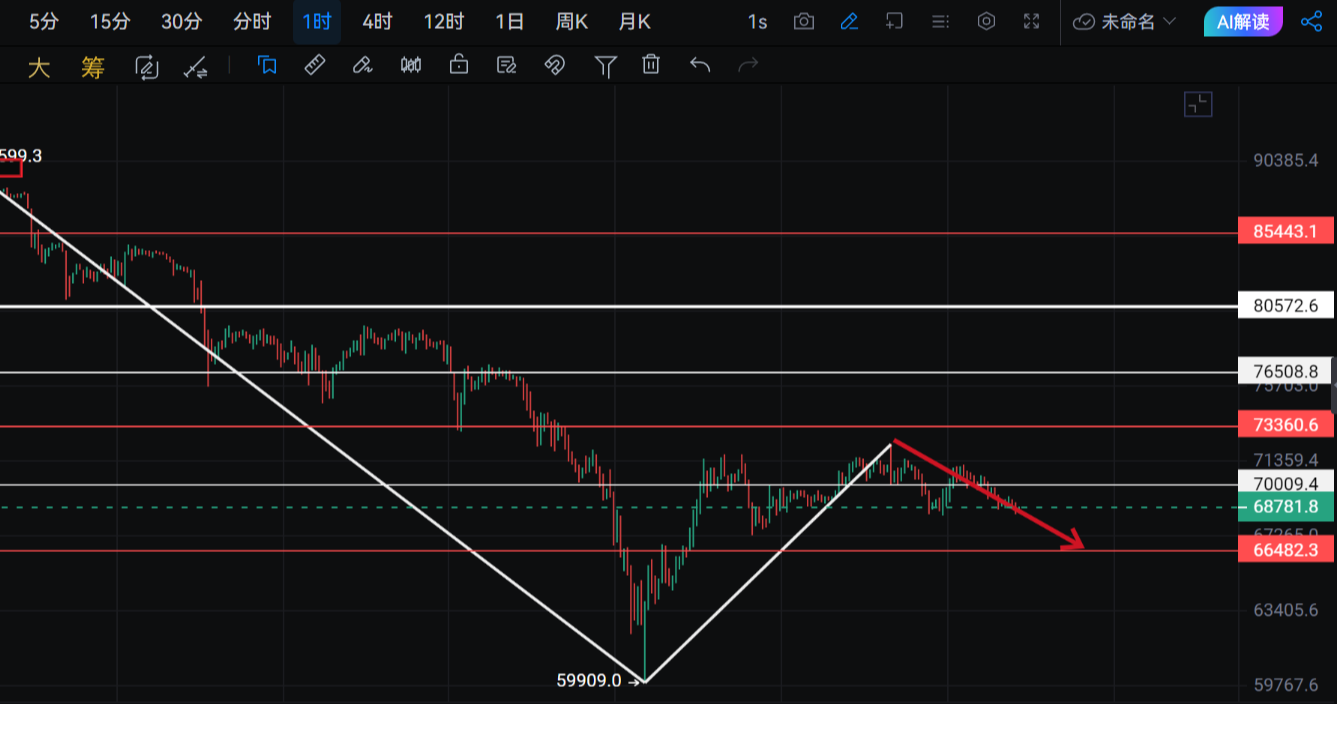Viewport: 1337px width, 755px height.
Task: Collapse the chart using the corner shrink icon
Action: pos(1197,104)
